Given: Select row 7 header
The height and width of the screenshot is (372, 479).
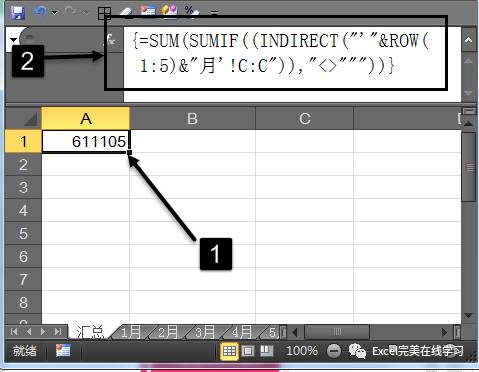Looking at the screenshot, I should click(x=23, y=279).
